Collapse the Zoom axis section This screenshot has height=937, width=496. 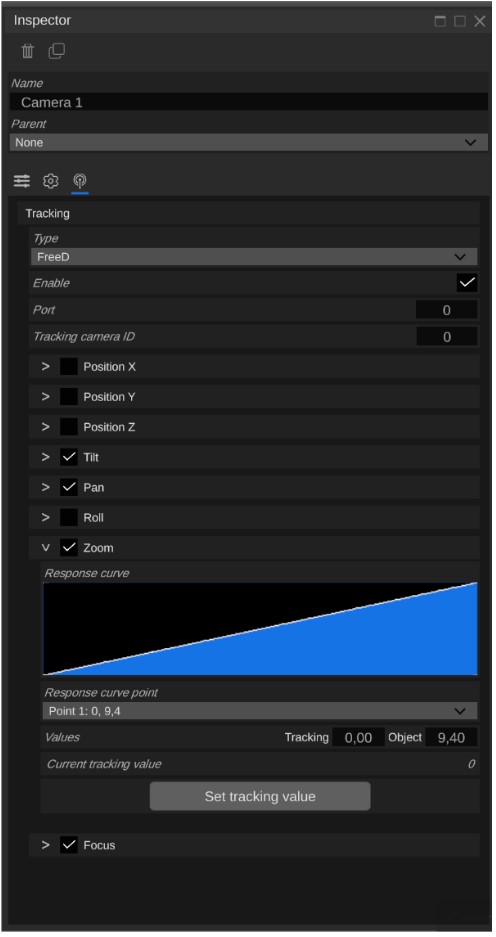tap(45, 547)
